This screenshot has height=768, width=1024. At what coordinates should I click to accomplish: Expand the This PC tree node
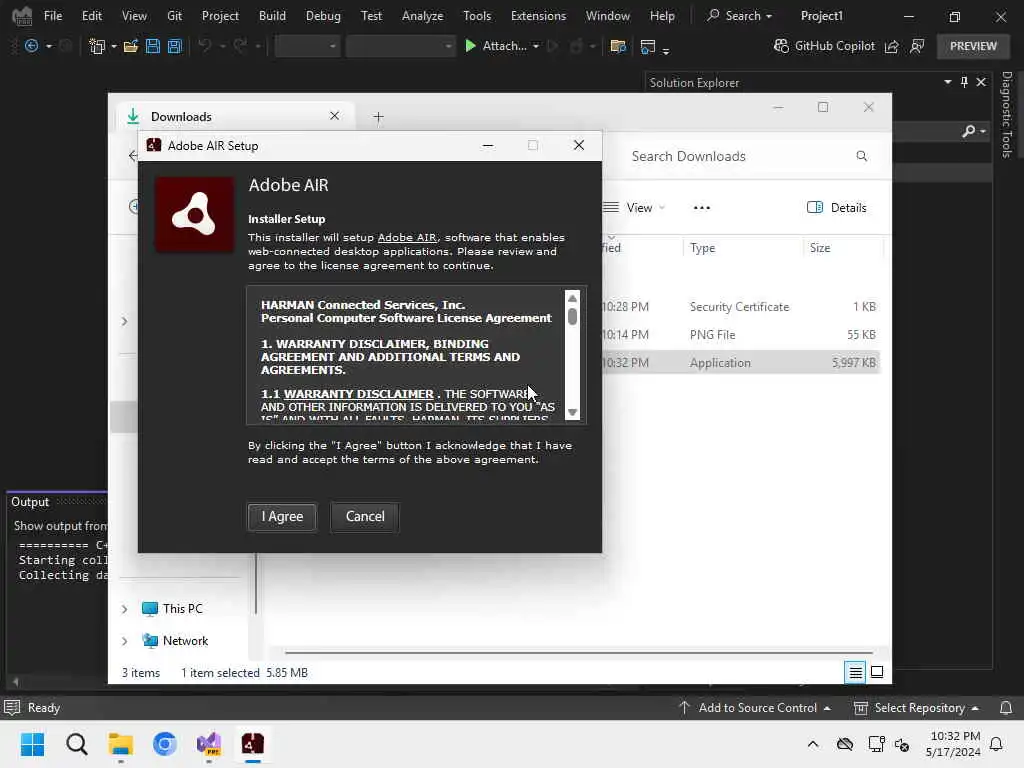pyautogui.click(x=125, y=609)
